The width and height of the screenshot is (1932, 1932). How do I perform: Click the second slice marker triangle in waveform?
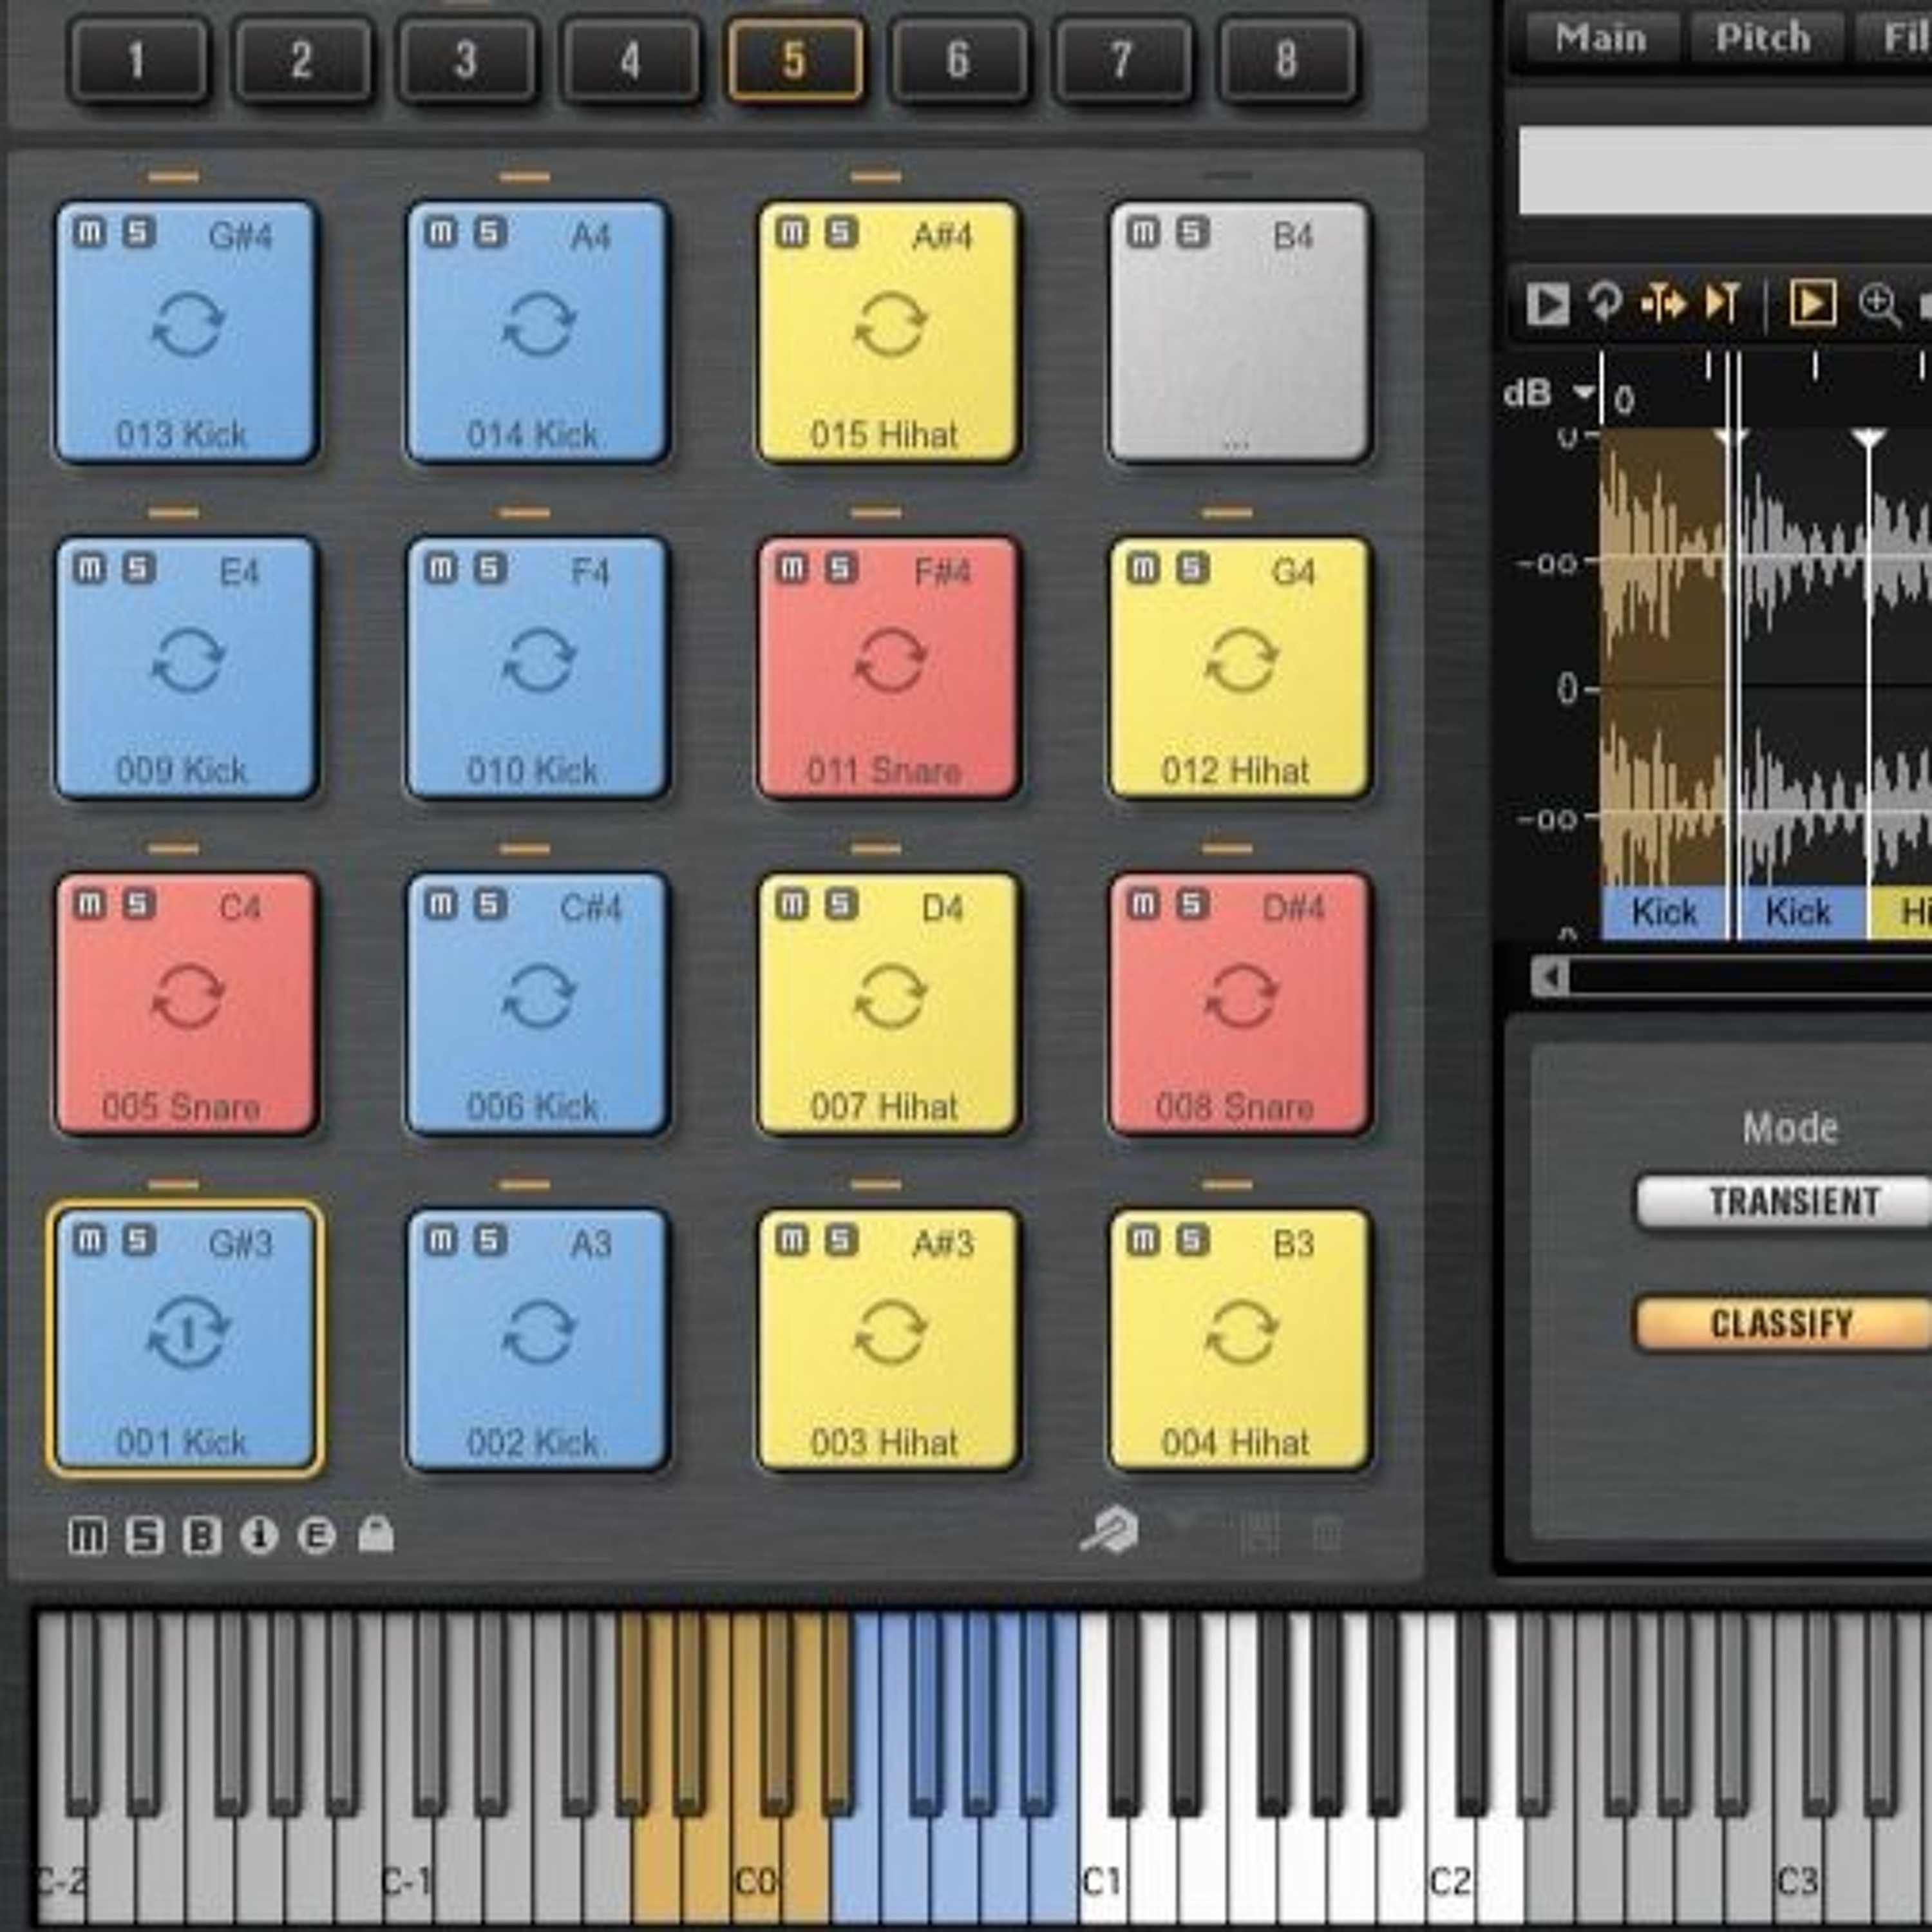tap(1868, 438)
